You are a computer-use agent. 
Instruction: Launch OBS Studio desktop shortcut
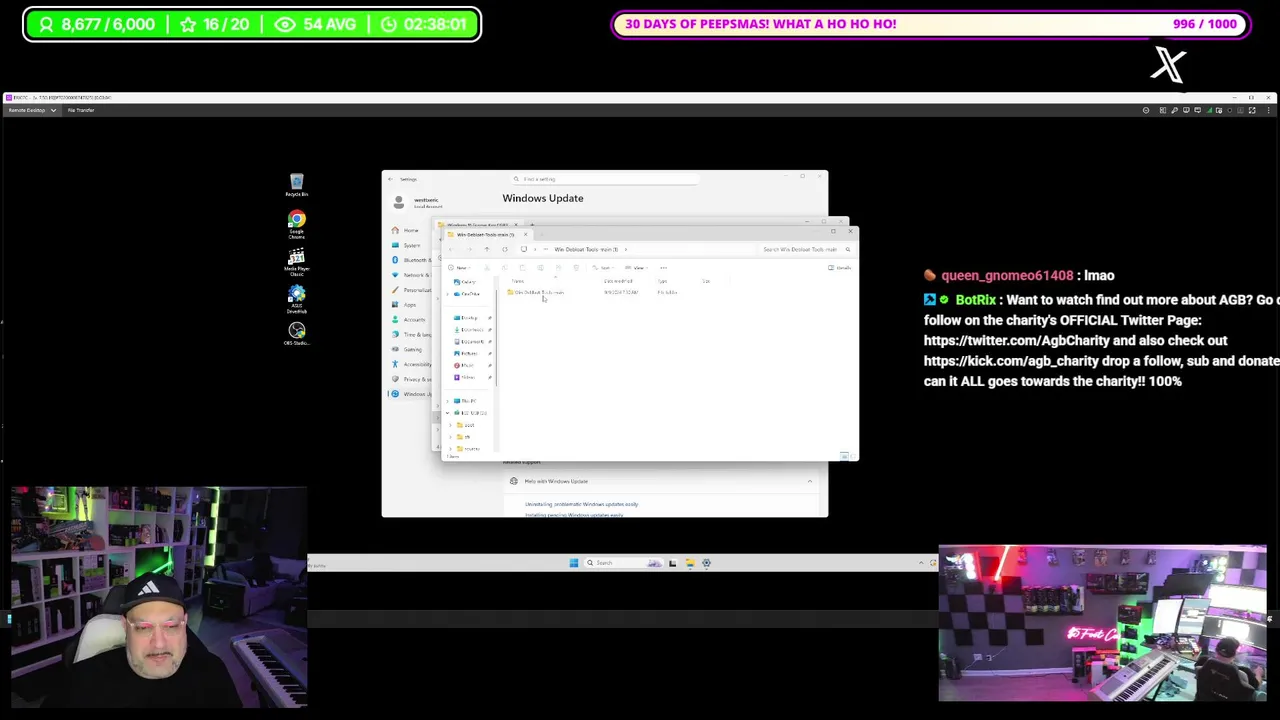point(296,334)
